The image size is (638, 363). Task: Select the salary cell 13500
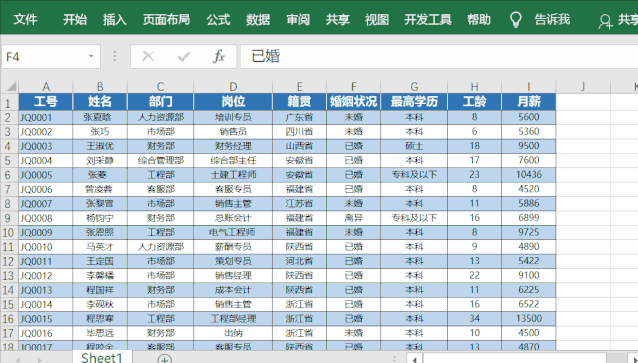click(x=529, y=319)
